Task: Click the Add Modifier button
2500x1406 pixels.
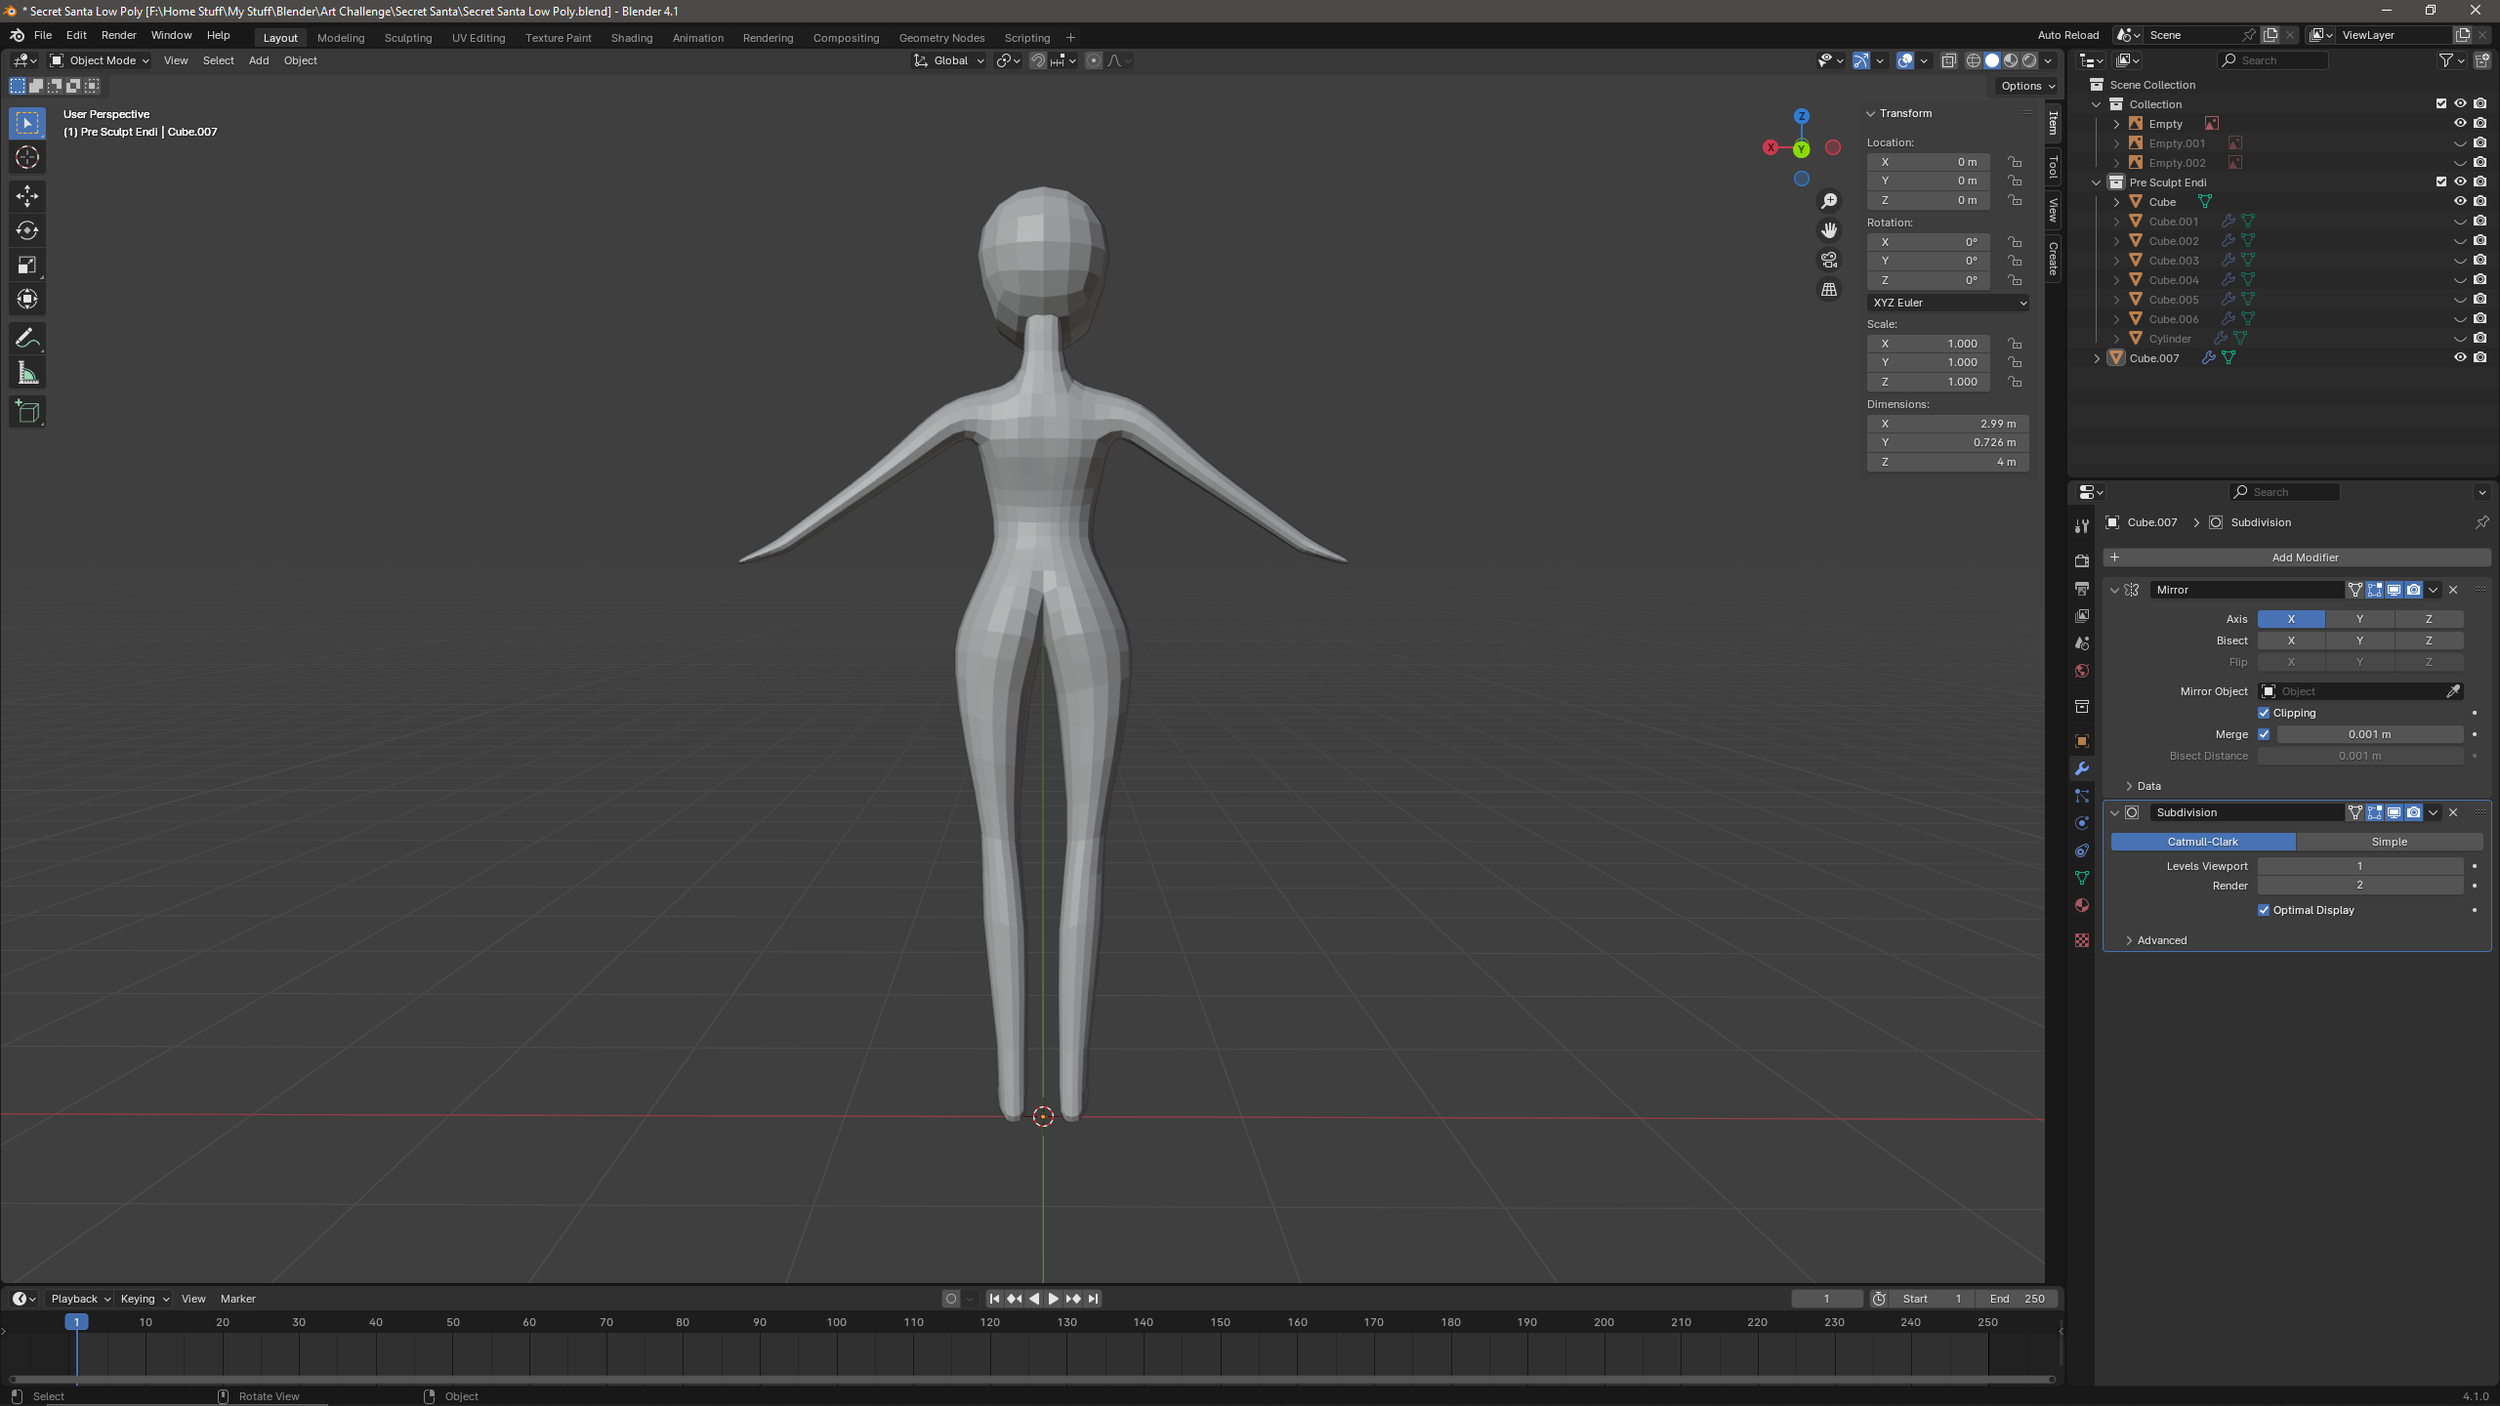Action: pos(2296,557)
